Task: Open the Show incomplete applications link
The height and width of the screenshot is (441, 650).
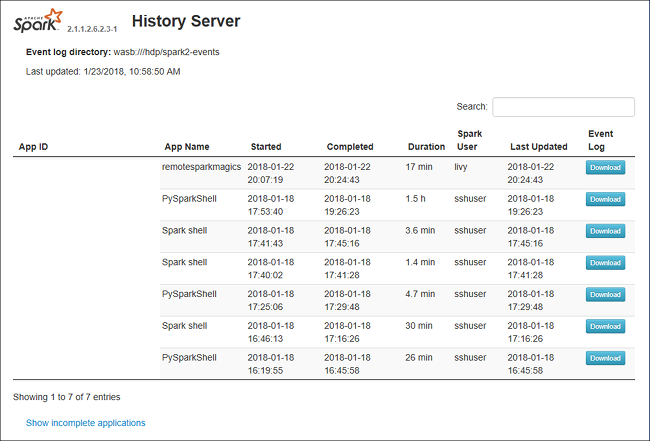Action: point(85,423)
